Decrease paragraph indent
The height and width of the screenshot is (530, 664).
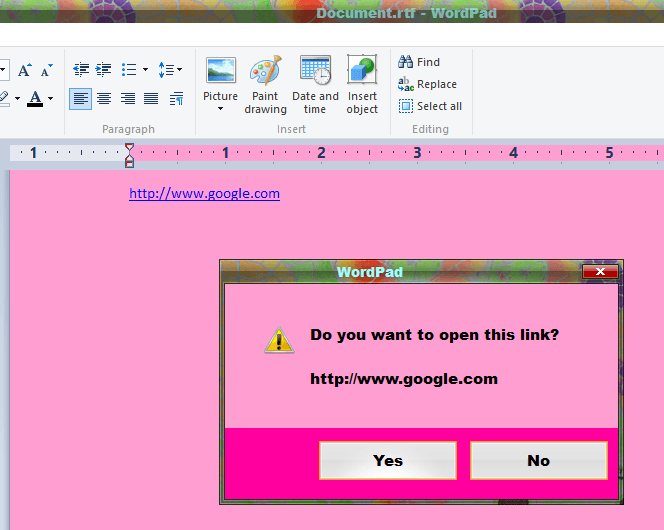81,69
